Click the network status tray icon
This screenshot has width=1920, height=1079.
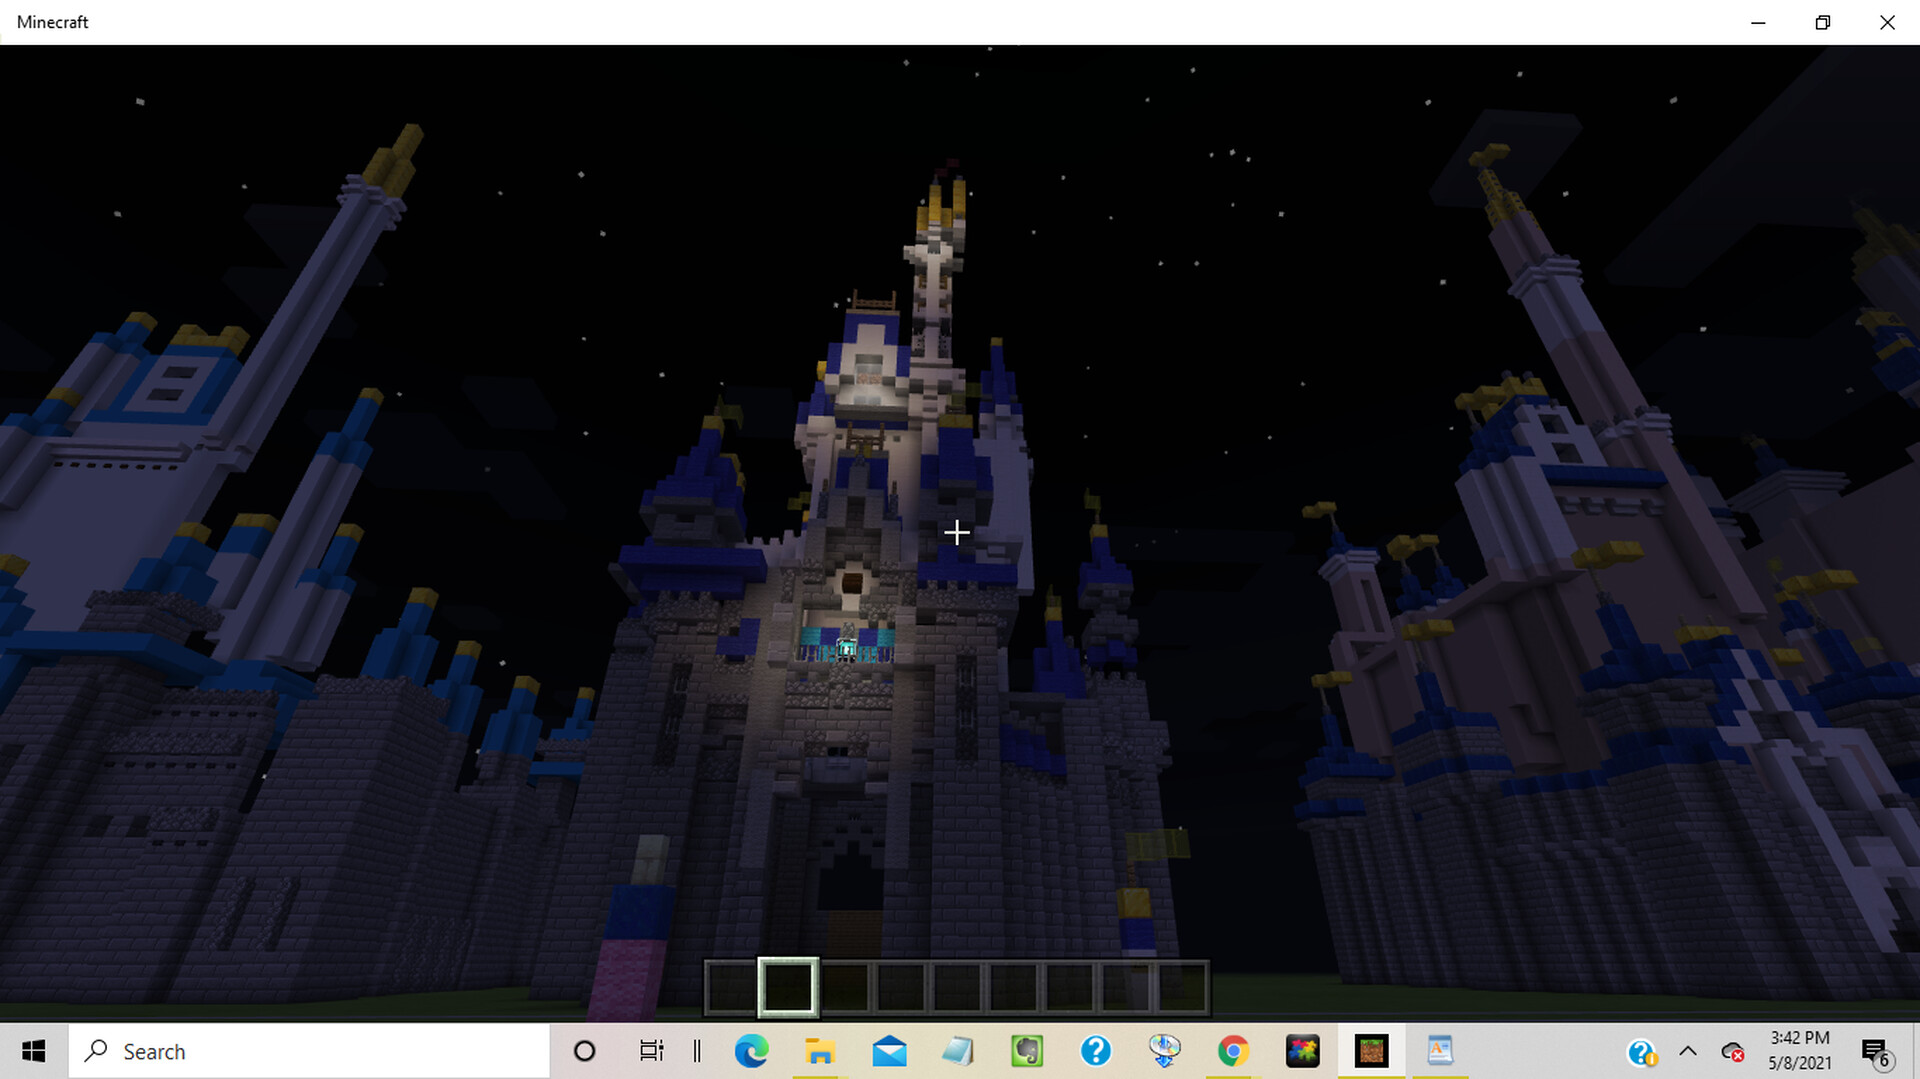click(x=1732, y=1051)
